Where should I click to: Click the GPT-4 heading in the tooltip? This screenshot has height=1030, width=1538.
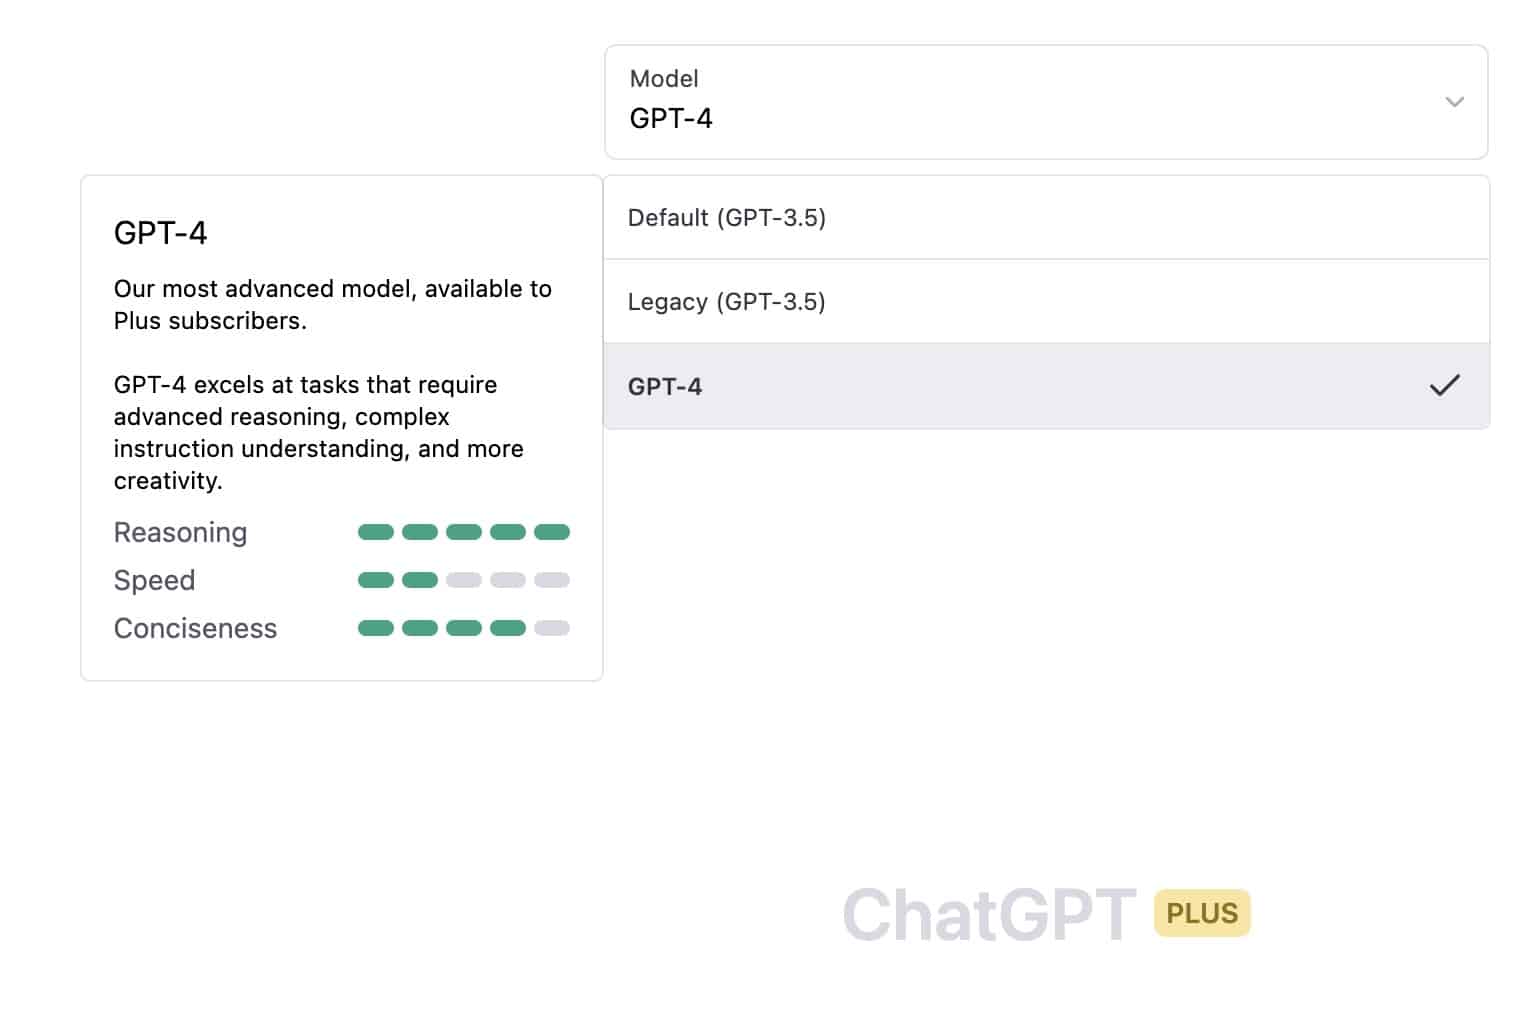pyautogui.click(x=160, y=232)
